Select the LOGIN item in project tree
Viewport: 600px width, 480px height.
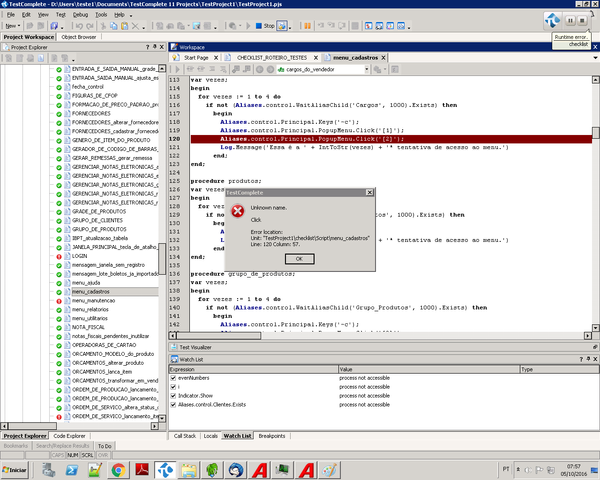(x=80, y=255)
